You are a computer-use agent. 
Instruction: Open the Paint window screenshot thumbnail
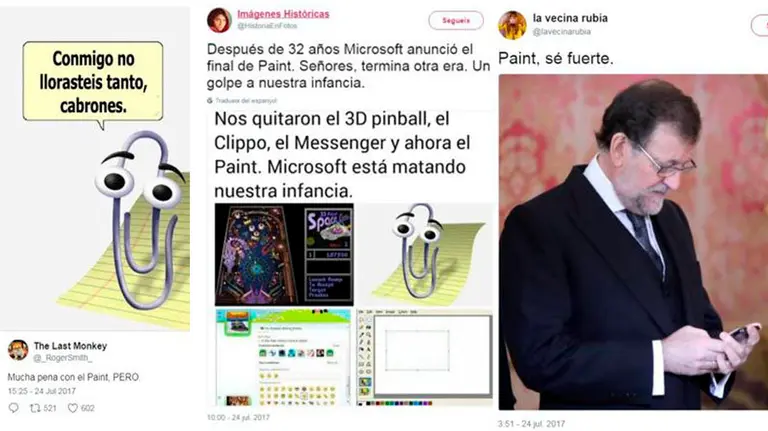coord(424,358)
